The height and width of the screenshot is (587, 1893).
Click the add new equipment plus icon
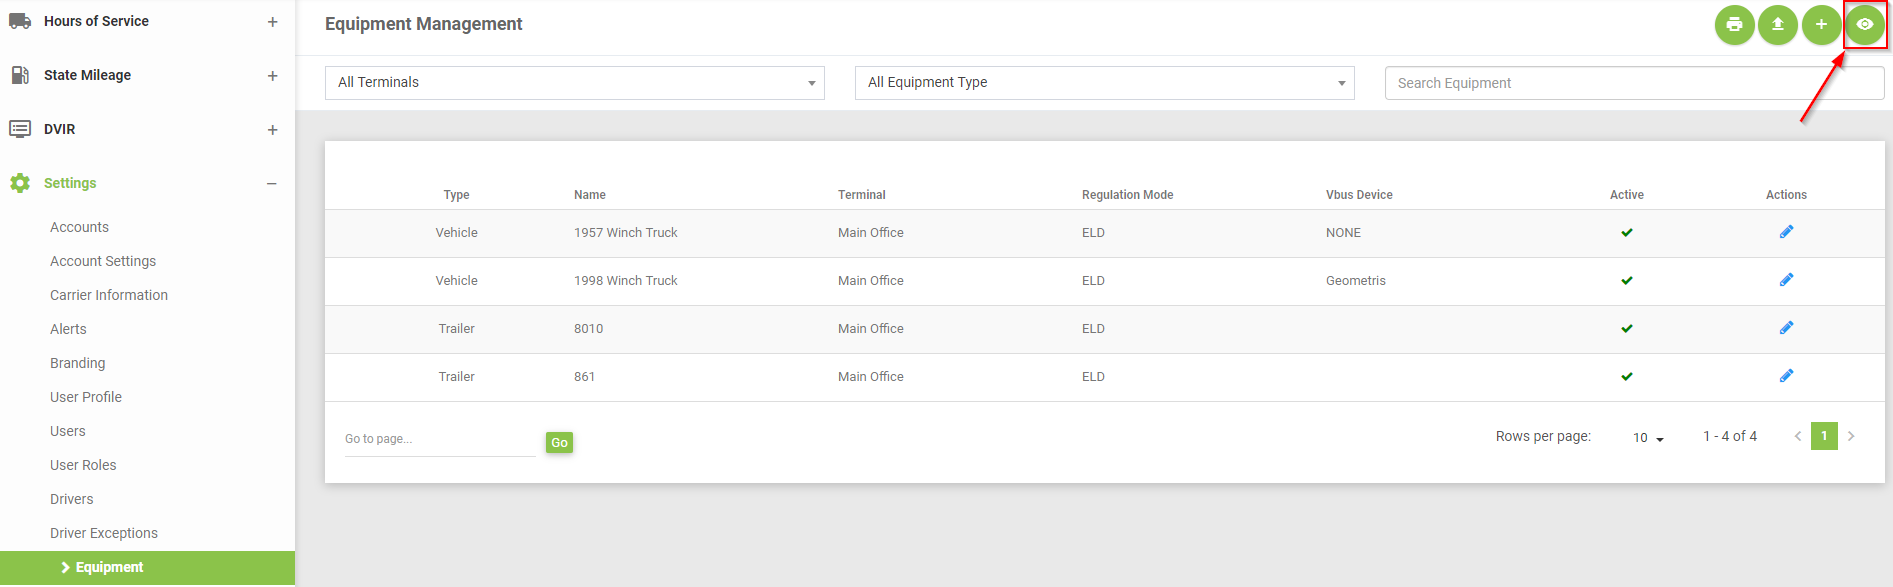click(x=1821, y=25)
